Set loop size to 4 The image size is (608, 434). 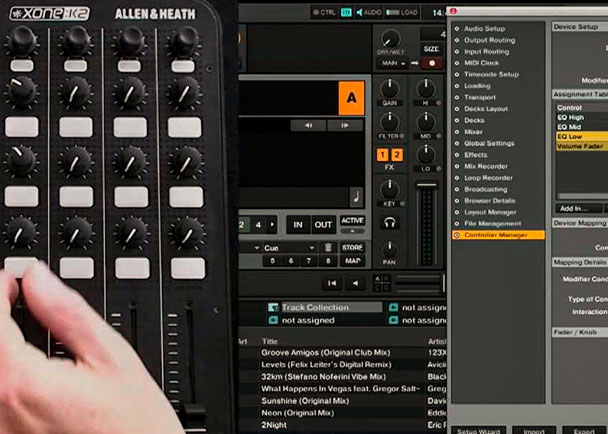click(258, 225)
